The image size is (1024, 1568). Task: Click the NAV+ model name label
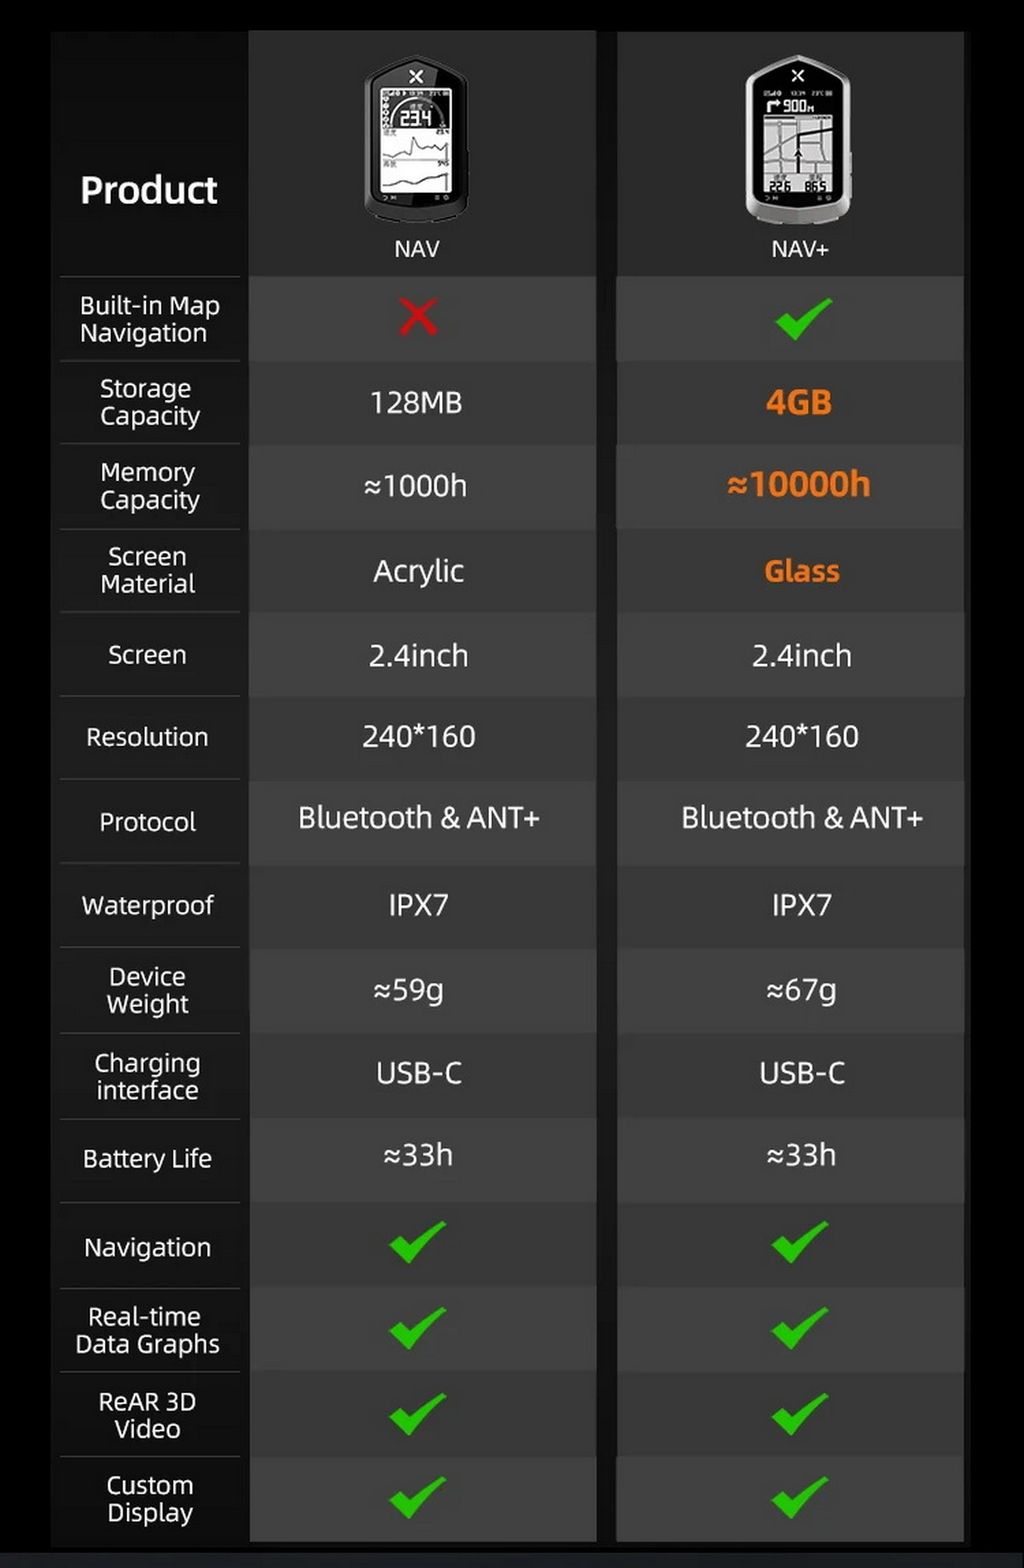800,249
